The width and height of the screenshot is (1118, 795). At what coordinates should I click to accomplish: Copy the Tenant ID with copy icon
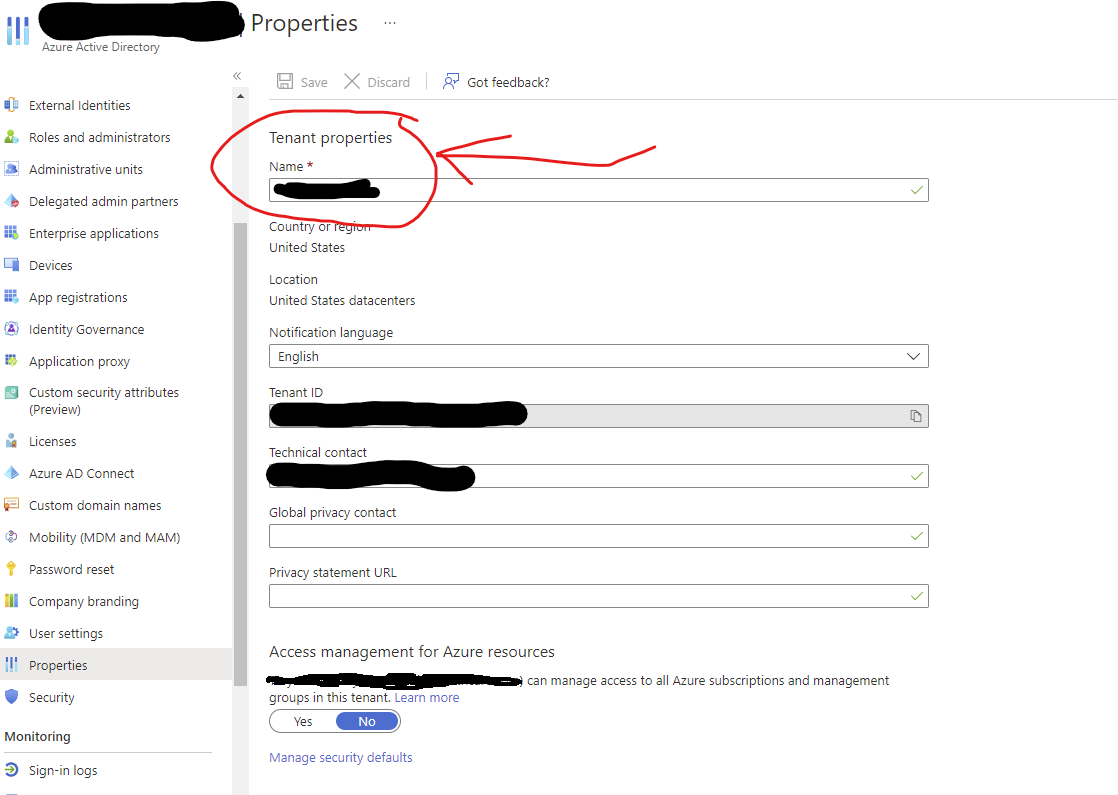point(916,416)
